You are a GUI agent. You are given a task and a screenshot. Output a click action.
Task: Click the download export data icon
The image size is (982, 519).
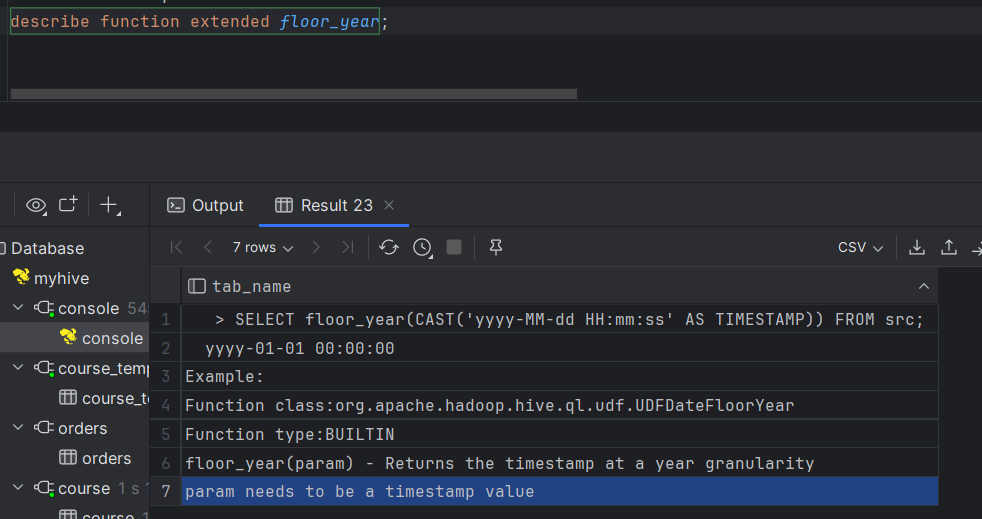click(916, 247)
